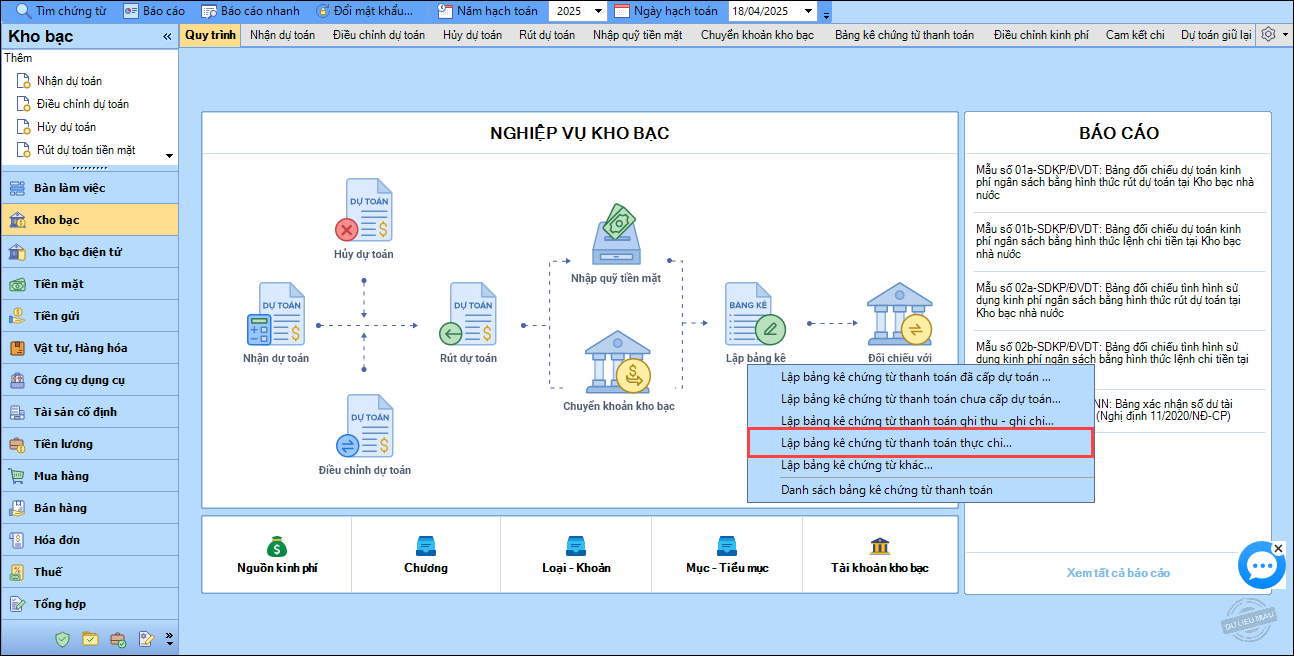The image size is (1294, 656).
Task: Click the Chuyển khoản kho bạc bank icon
Action: click(x=618, y=362)
